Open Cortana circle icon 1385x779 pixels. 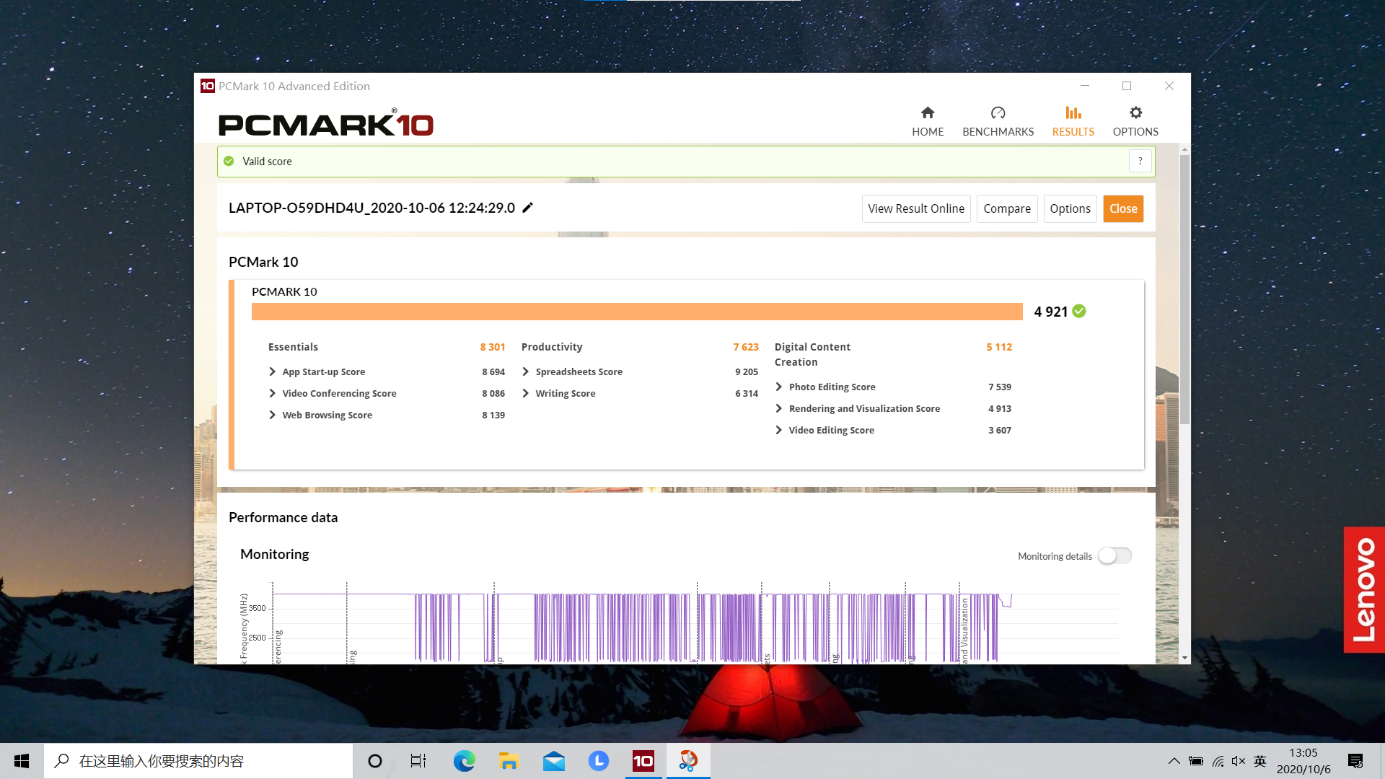point(375,761)
